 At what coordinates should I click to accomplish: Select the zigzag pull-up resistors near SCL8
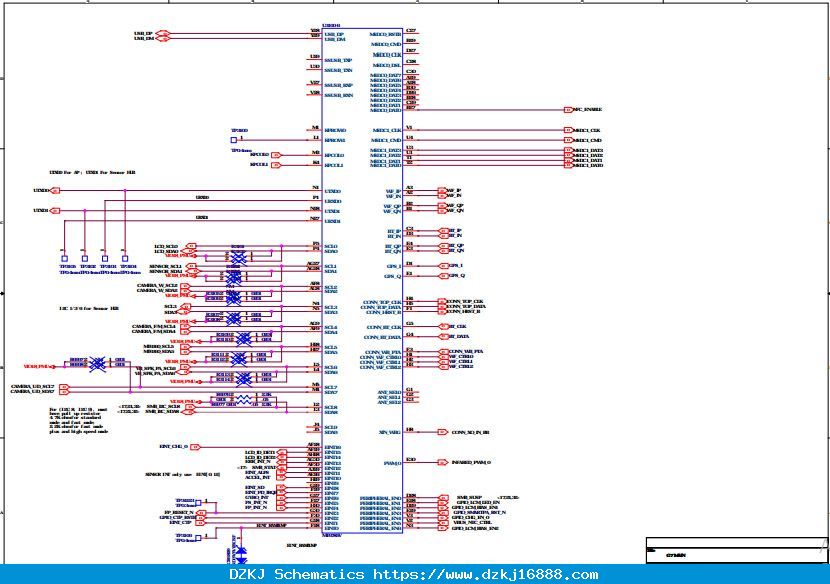coord(243,400)
